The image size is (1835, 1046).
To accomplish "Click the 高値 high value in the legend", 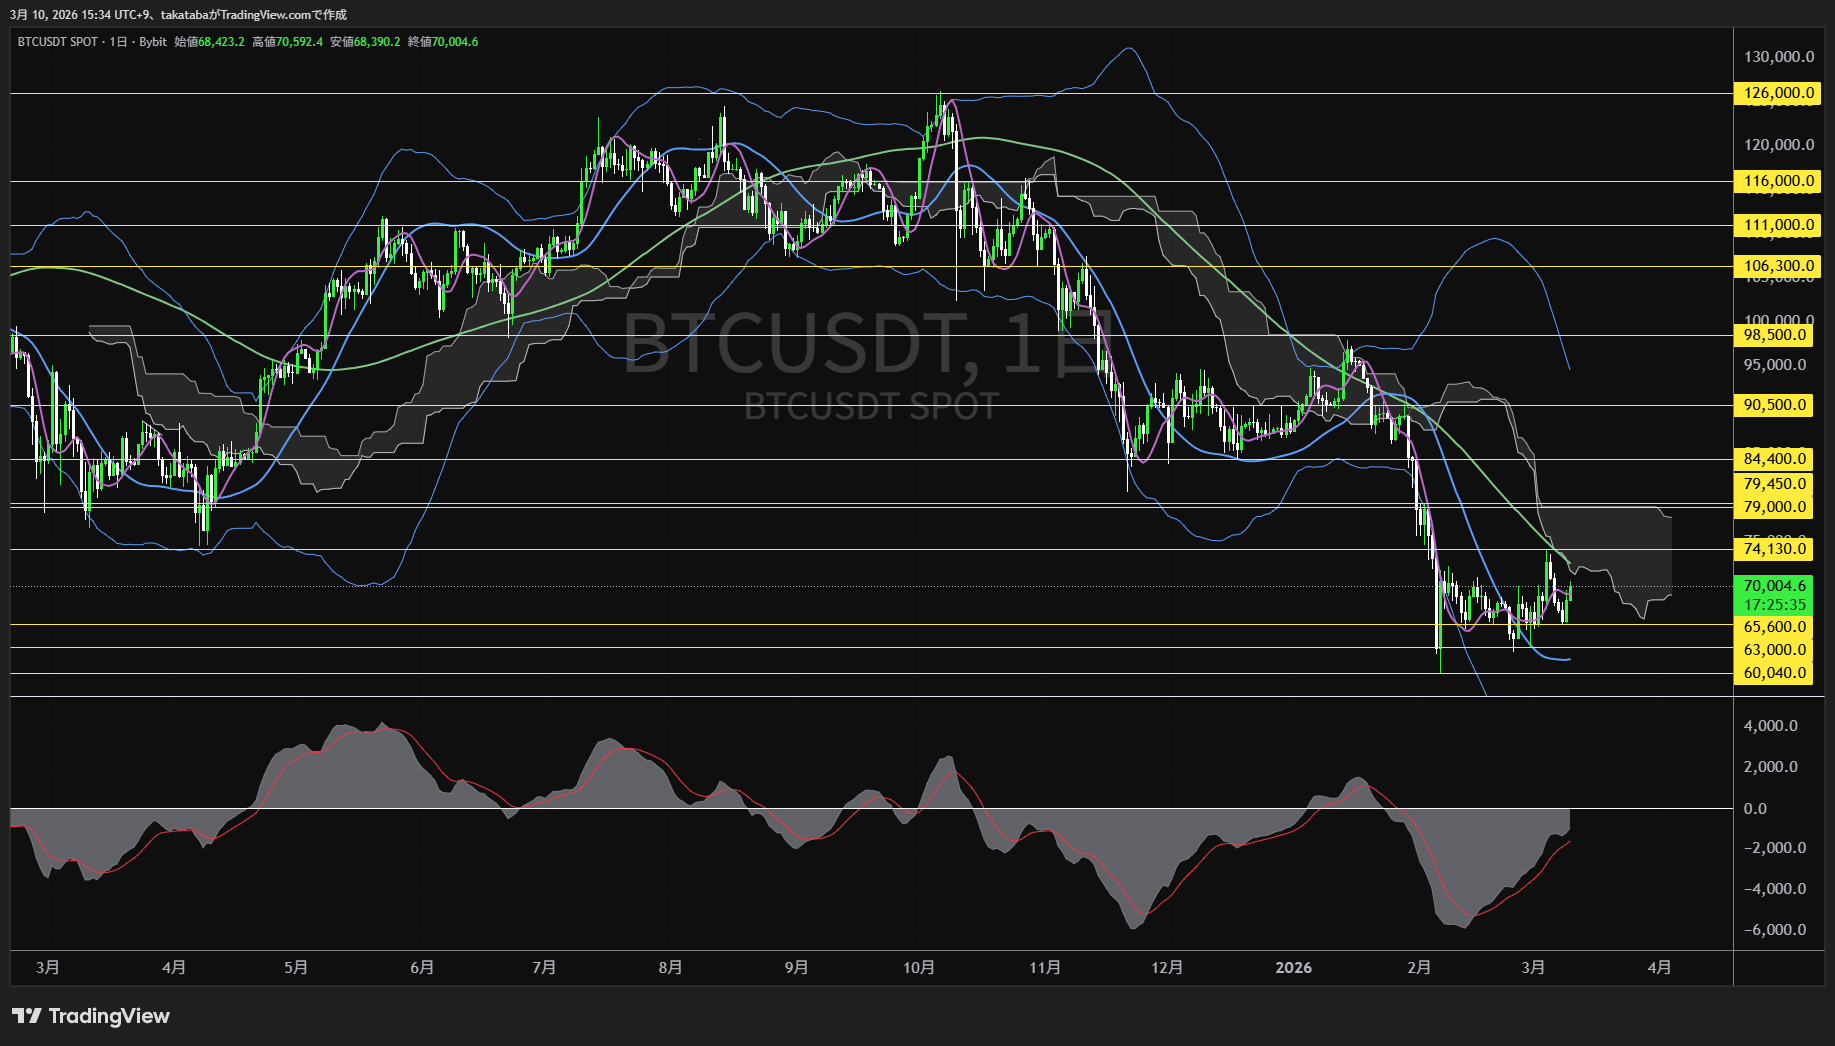I will coord(287,42).
